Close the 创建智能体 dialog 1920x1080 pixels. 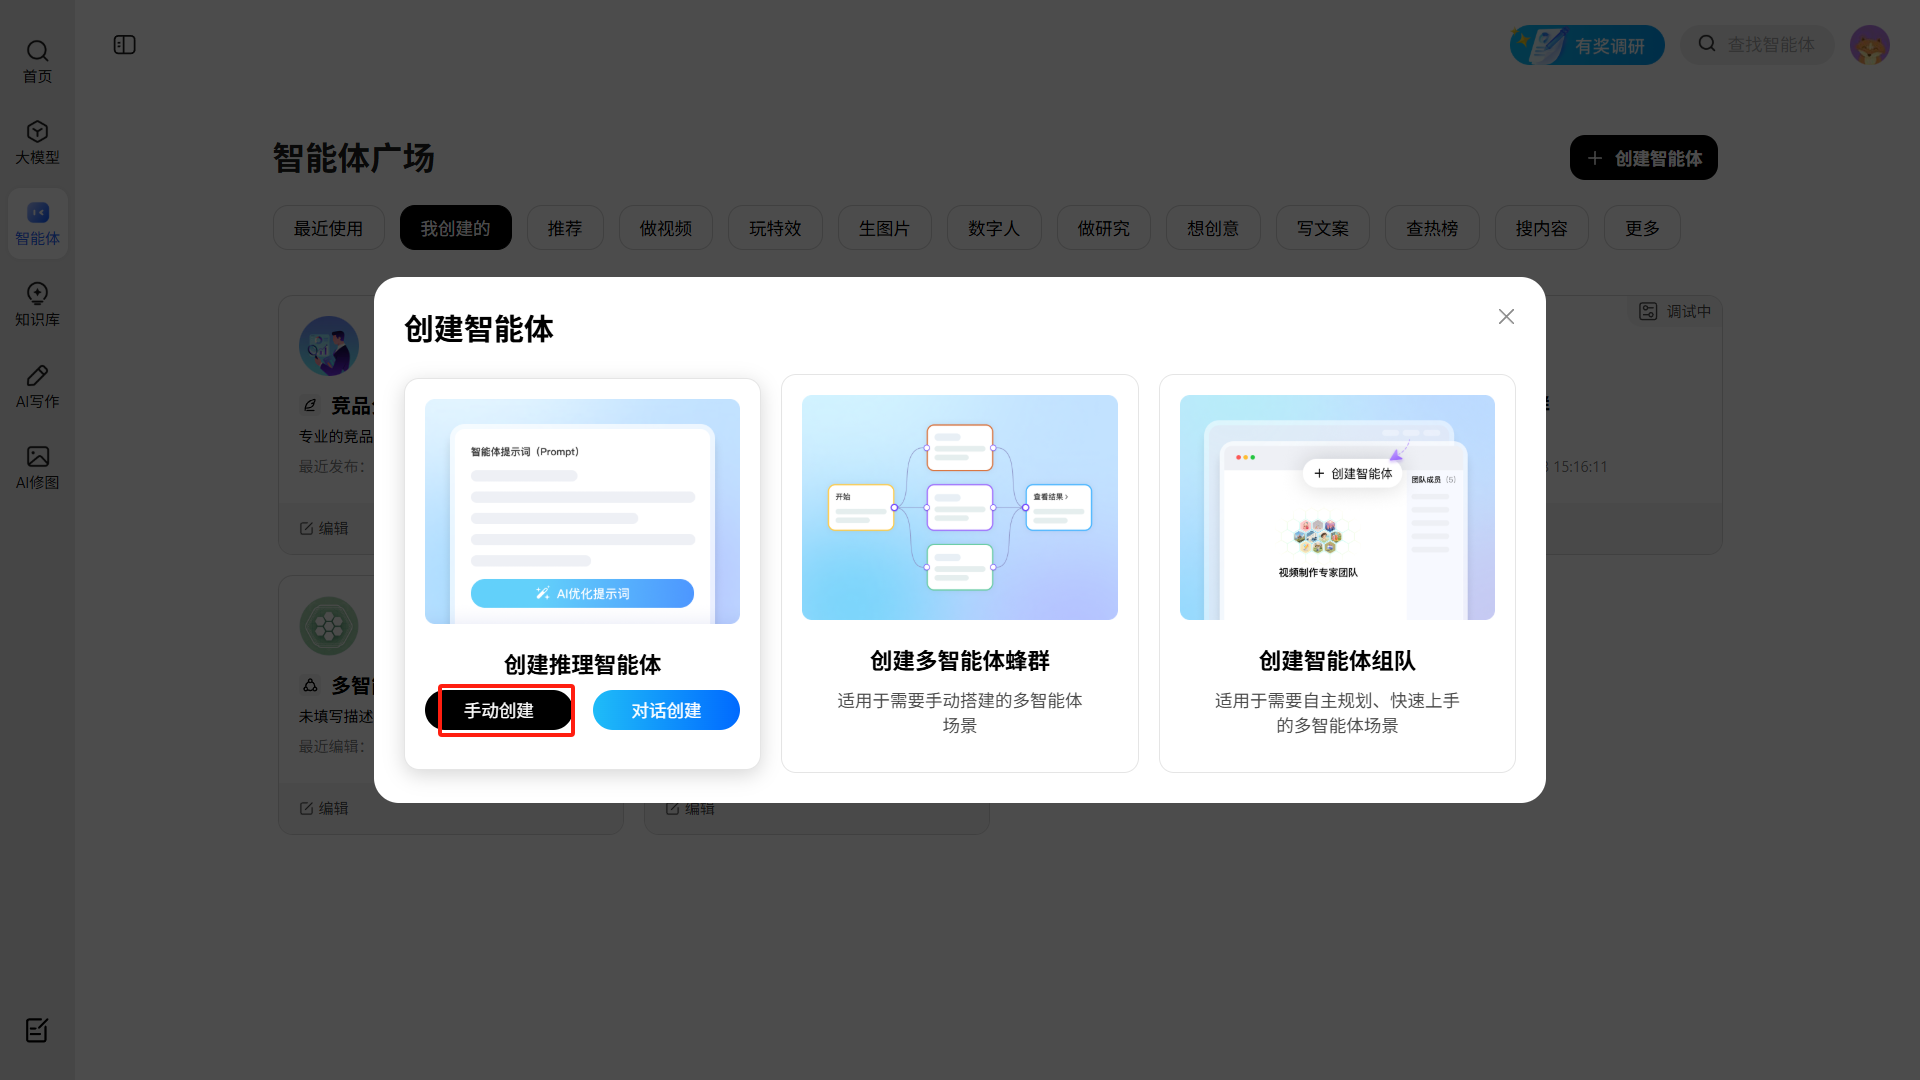1506,317
